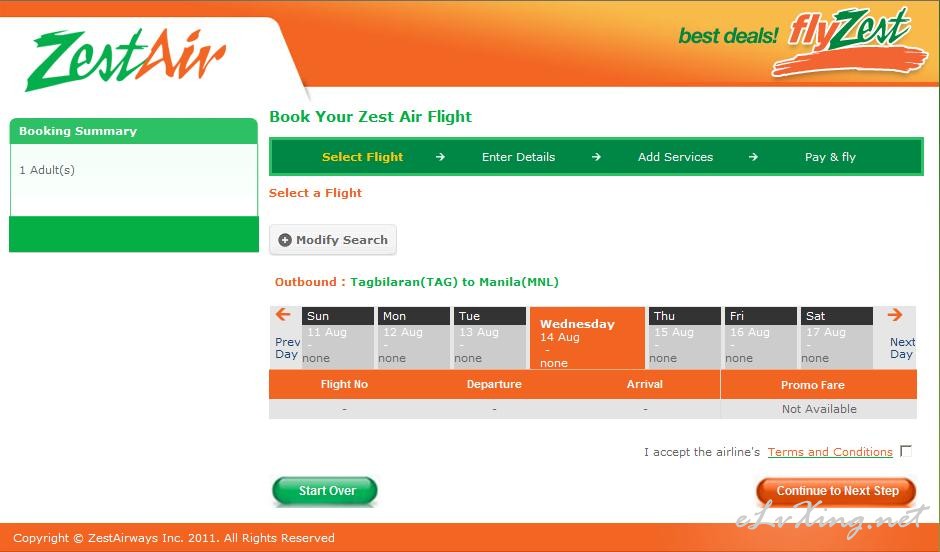Open the Terms and Conditions link
This screenshot has height=552, width=940.
pos(830,452)
